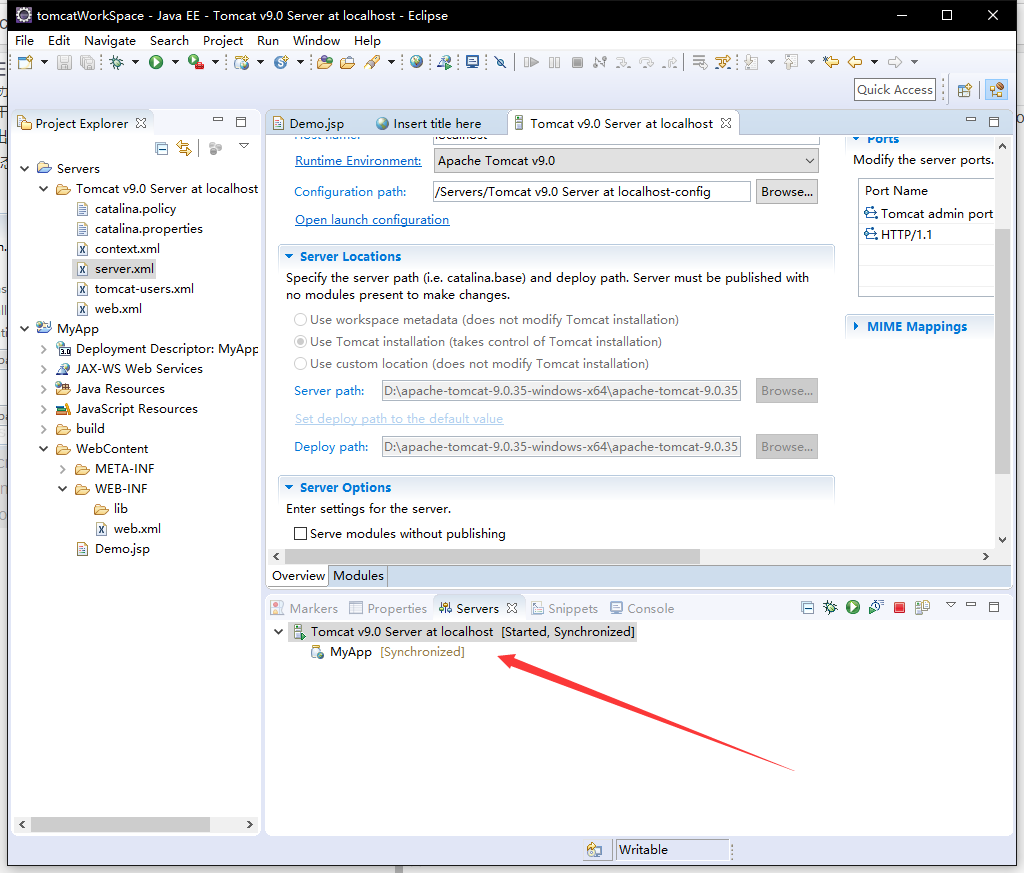Start server in debug mode from Servers view
Viewport: 1024px width, 873px height.
[x=830, y=608]
